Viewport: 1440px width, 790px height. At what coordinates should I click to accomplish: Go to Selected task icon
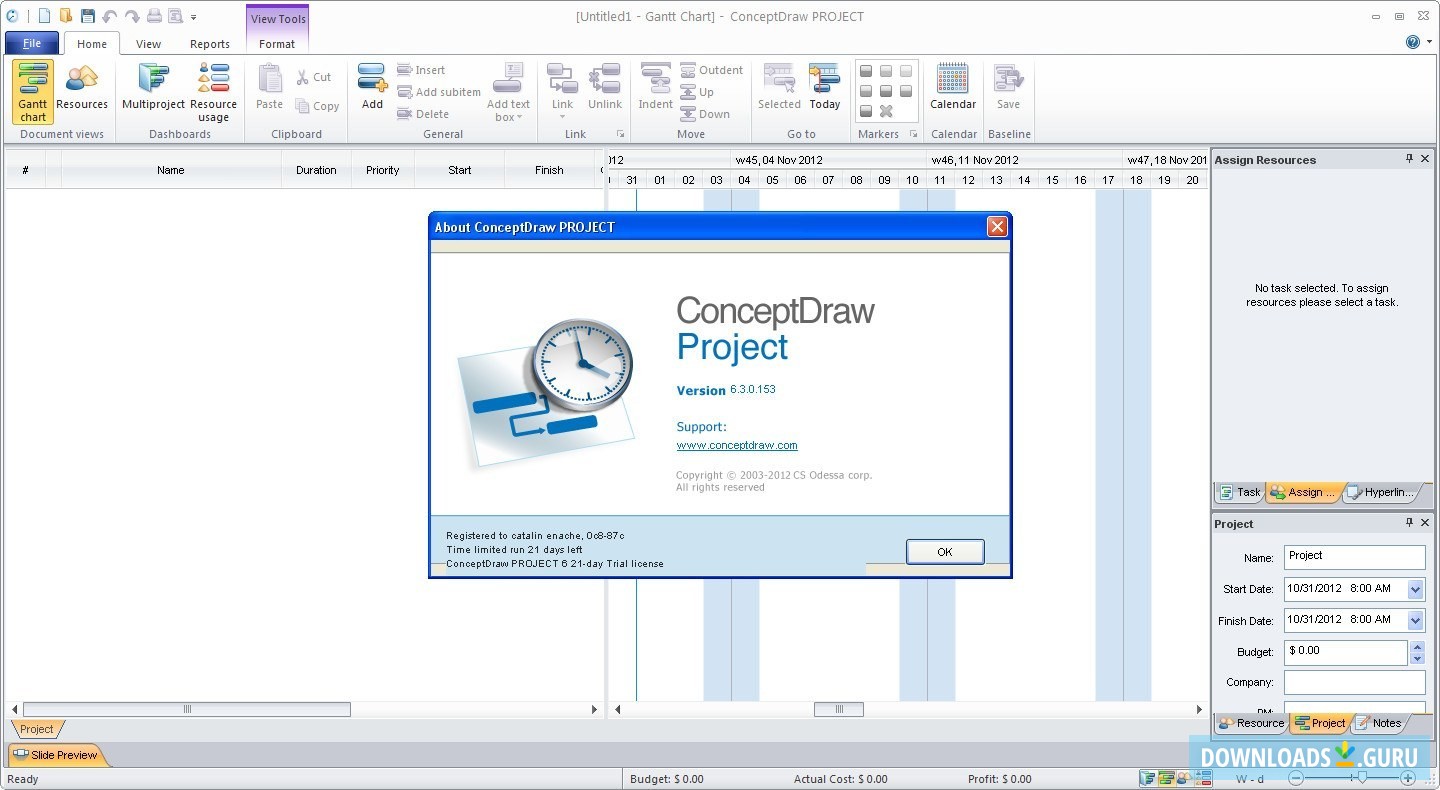pos(779,86)
